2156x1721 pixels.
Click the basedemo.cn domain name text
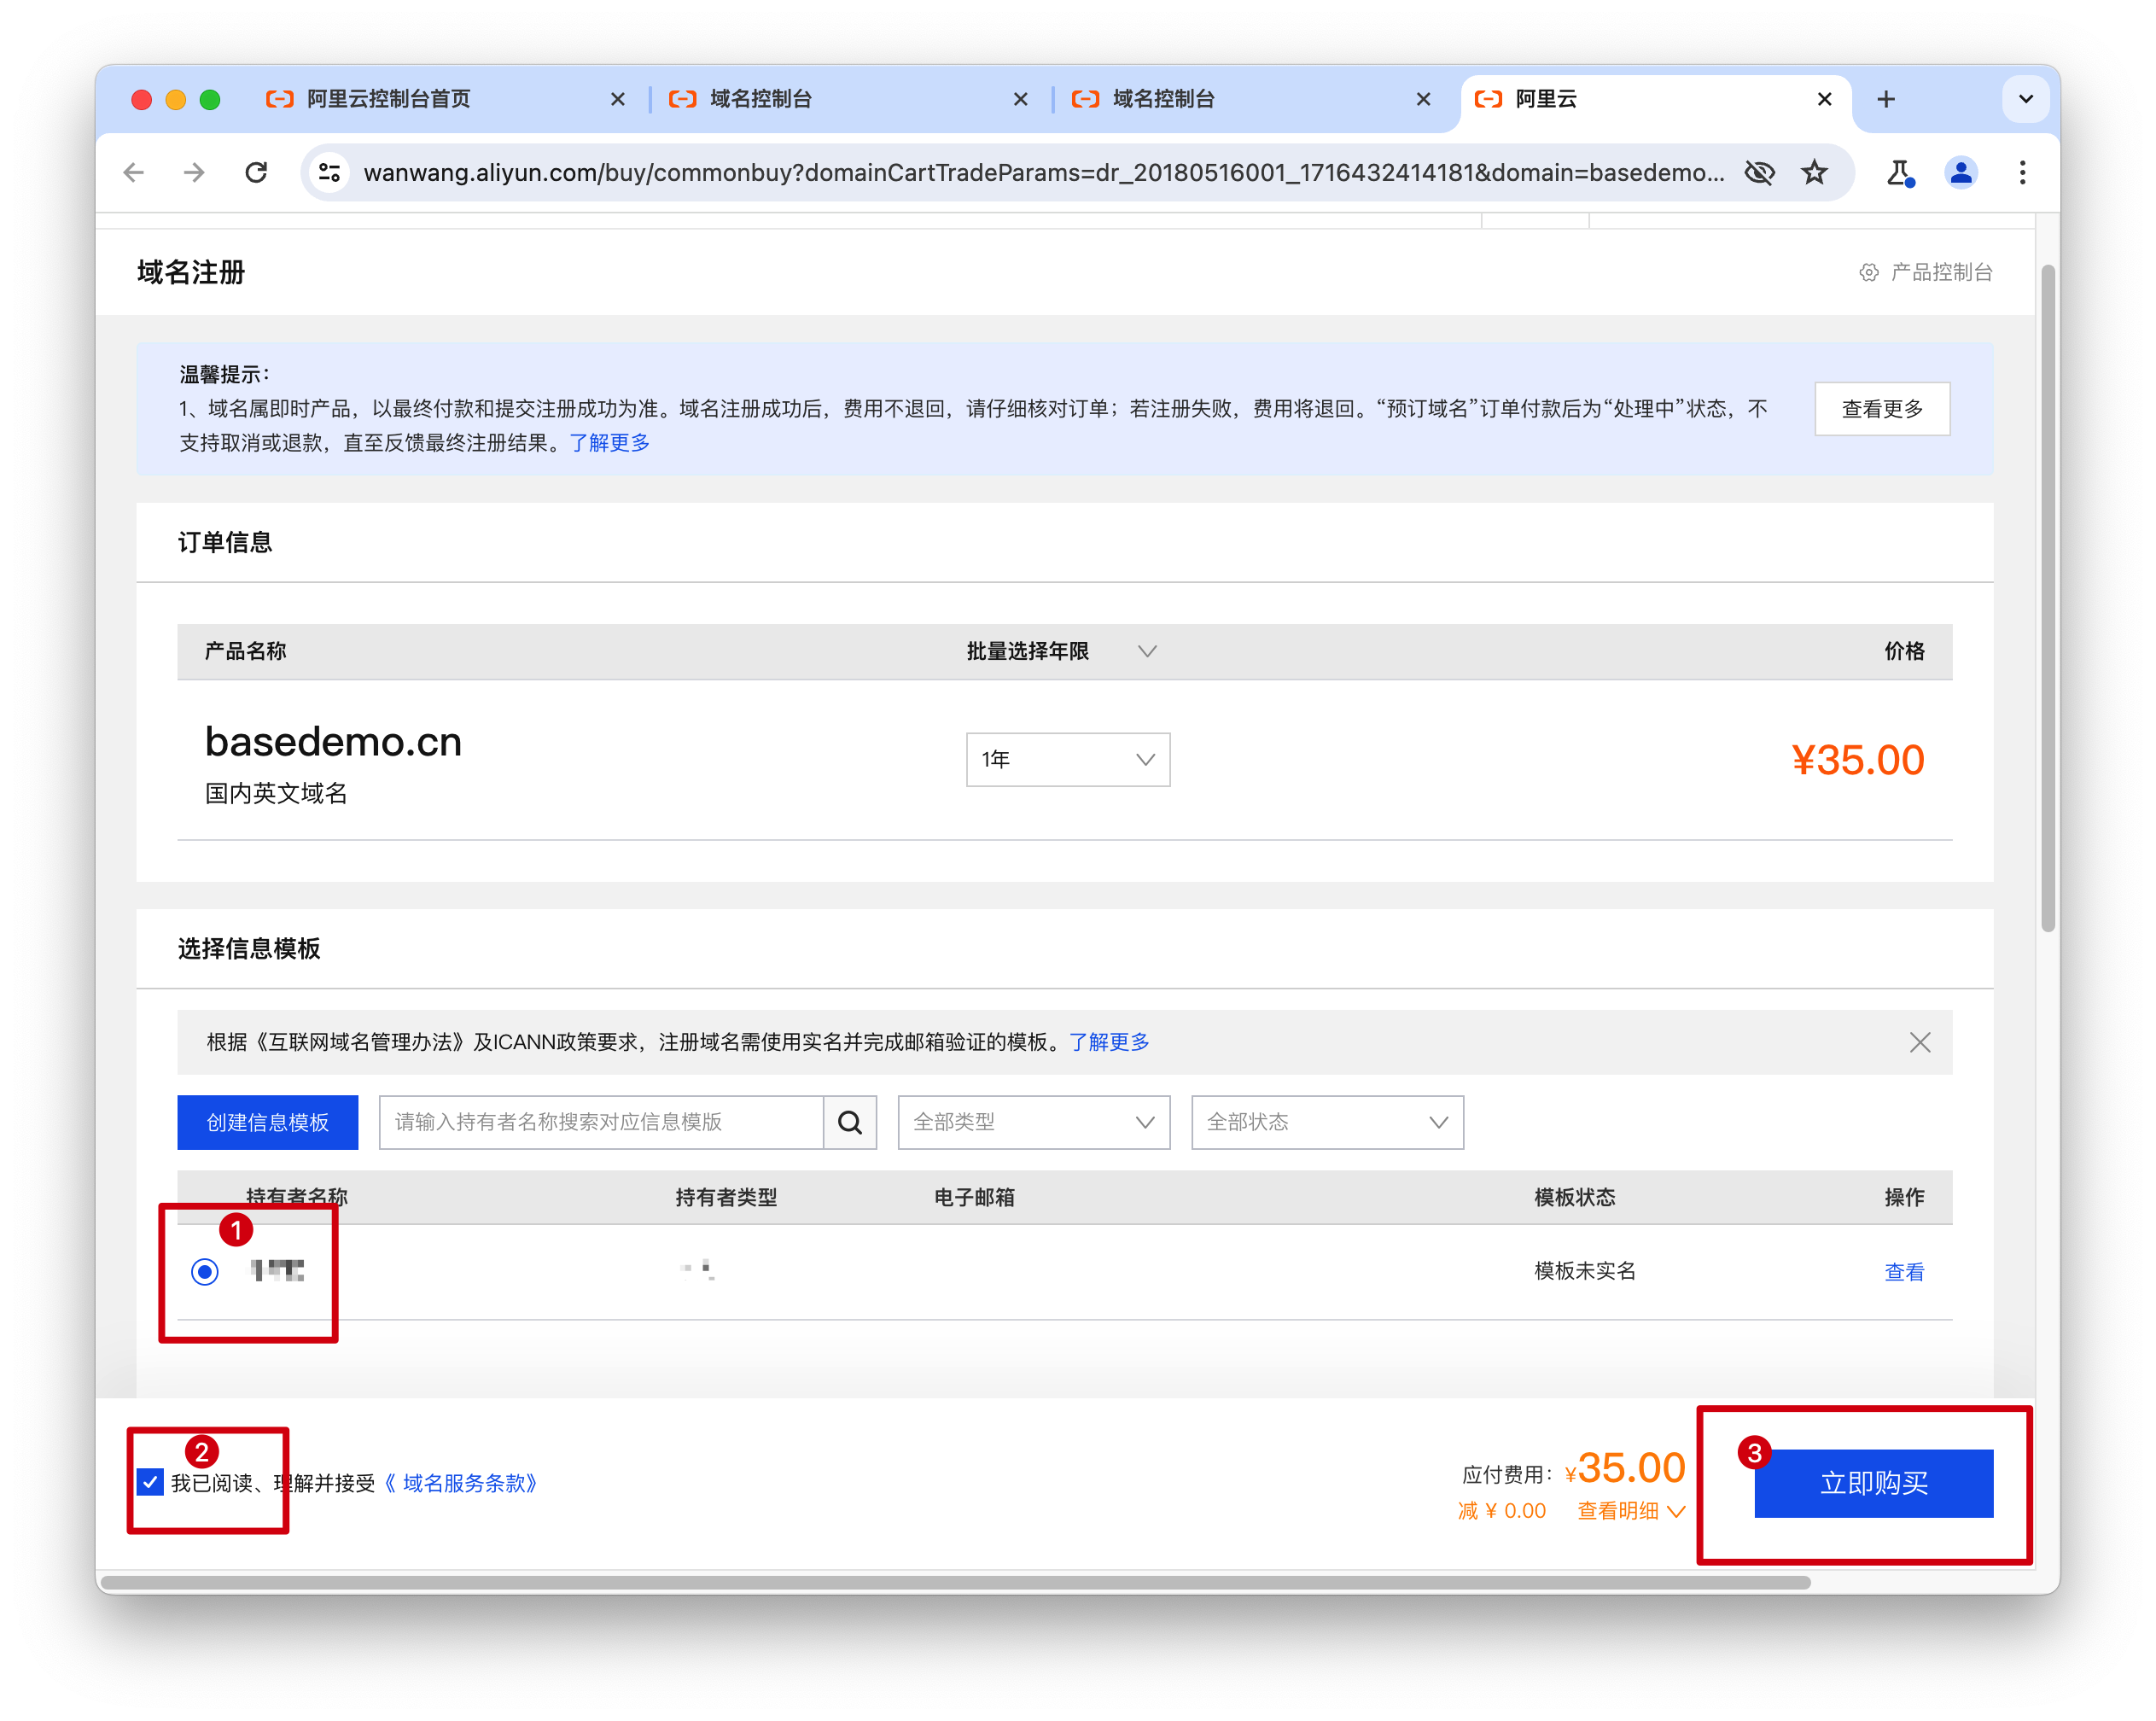click(x=333, y=741)
